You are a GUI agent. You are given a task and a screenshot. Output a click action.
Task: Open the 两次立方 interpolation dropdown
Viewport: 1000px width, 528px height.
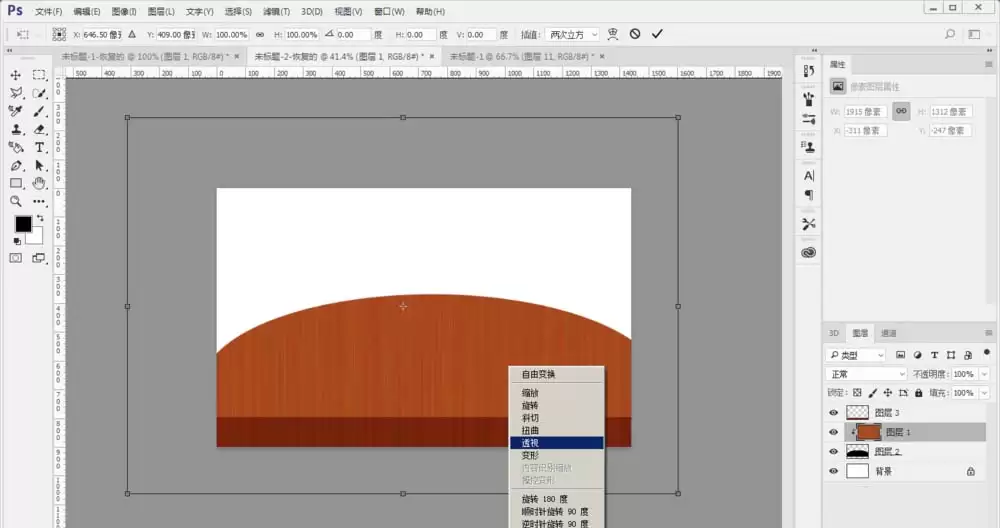pos(573,34)
